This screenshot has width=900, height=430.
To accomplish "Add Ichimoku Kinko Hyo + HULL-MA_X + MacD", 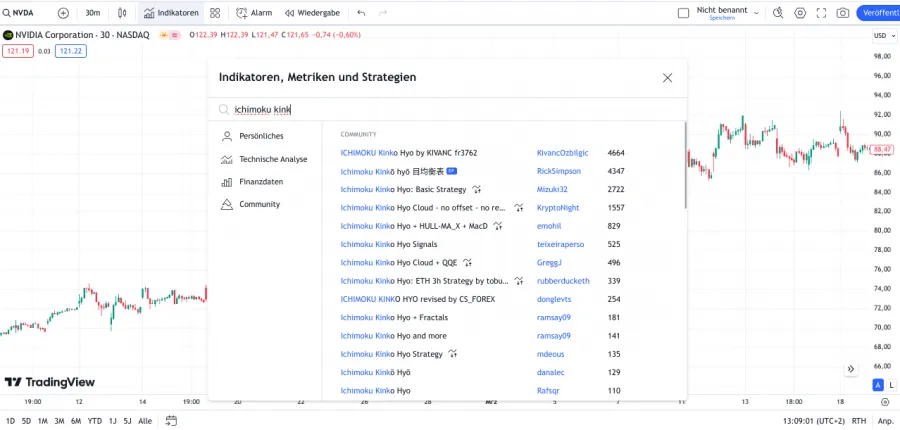I will tap(414, 226).
